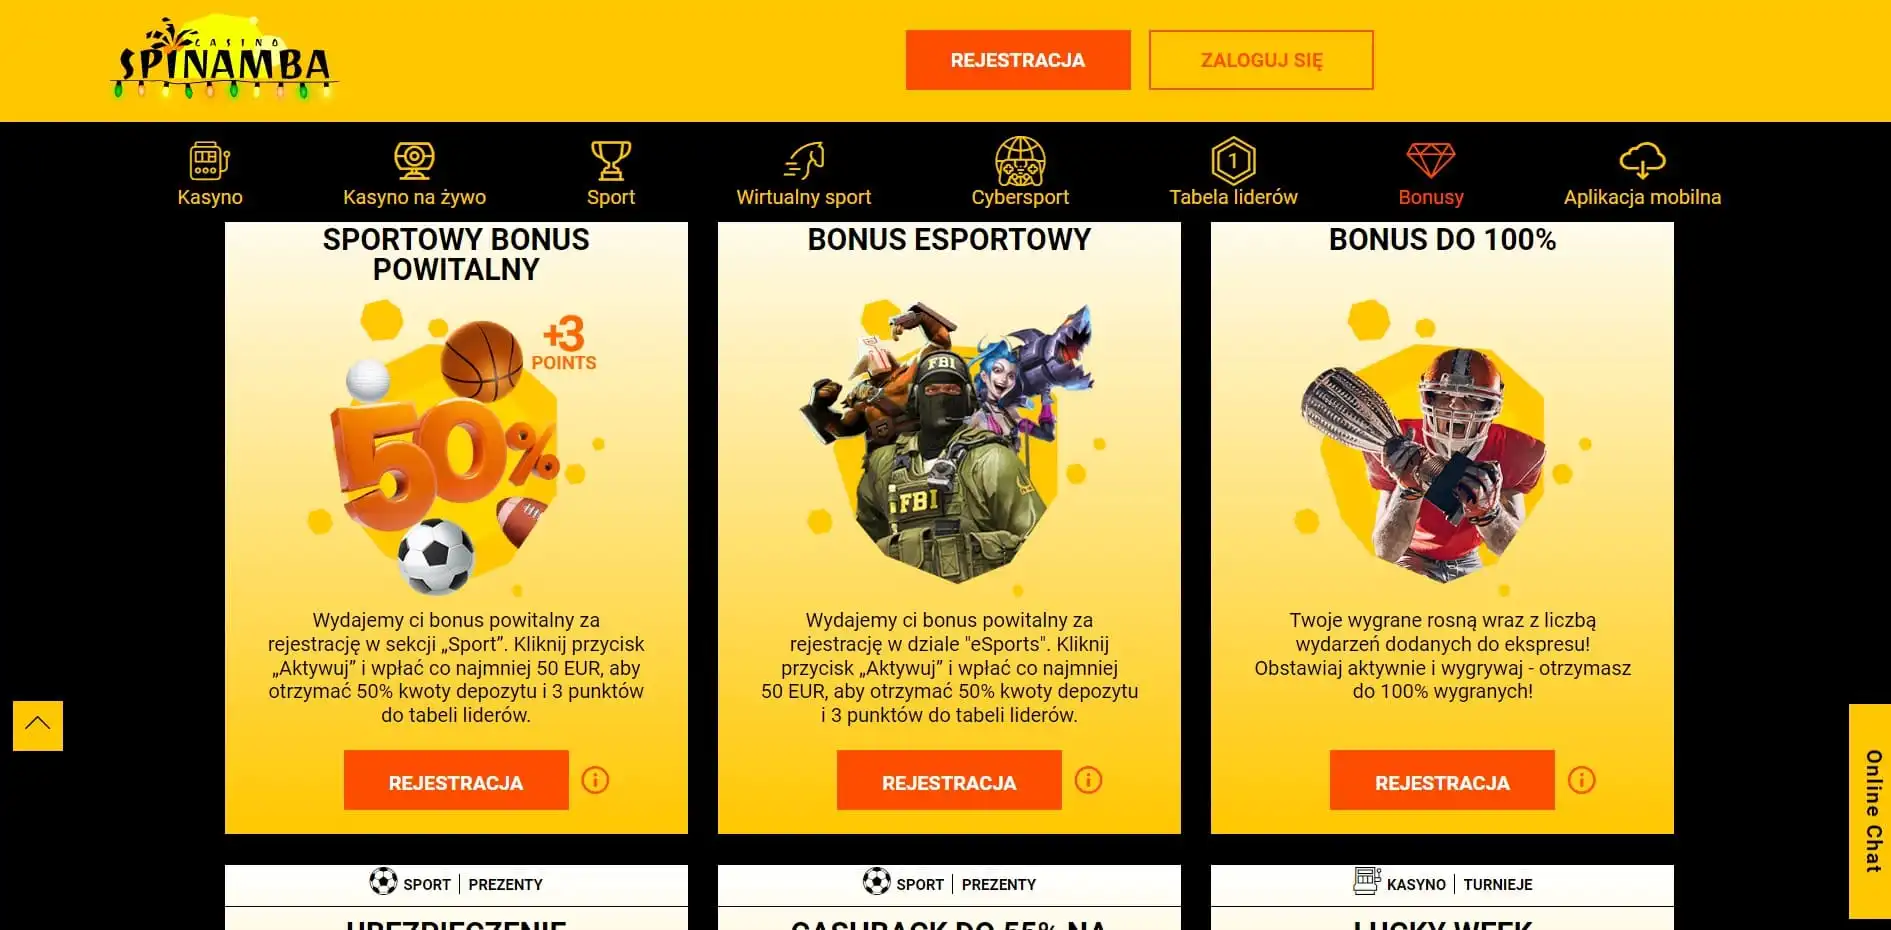Click the scroll-to-top arrow button
This screenshot has height=930, width=1891.
[38, 726]
